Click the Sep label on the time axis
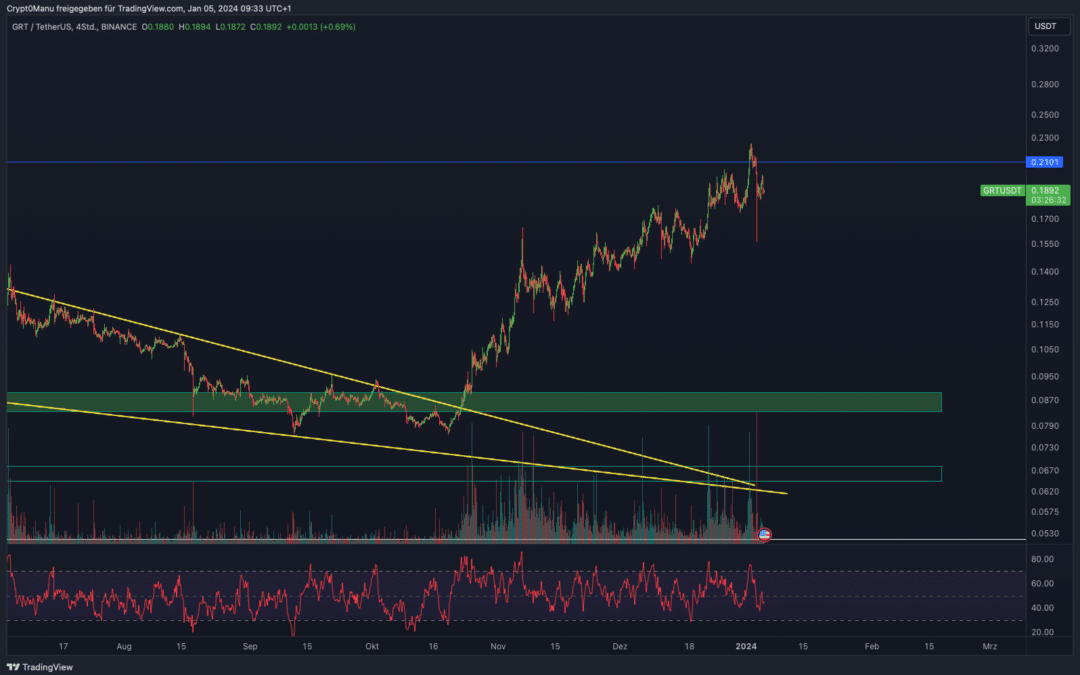 250,646
